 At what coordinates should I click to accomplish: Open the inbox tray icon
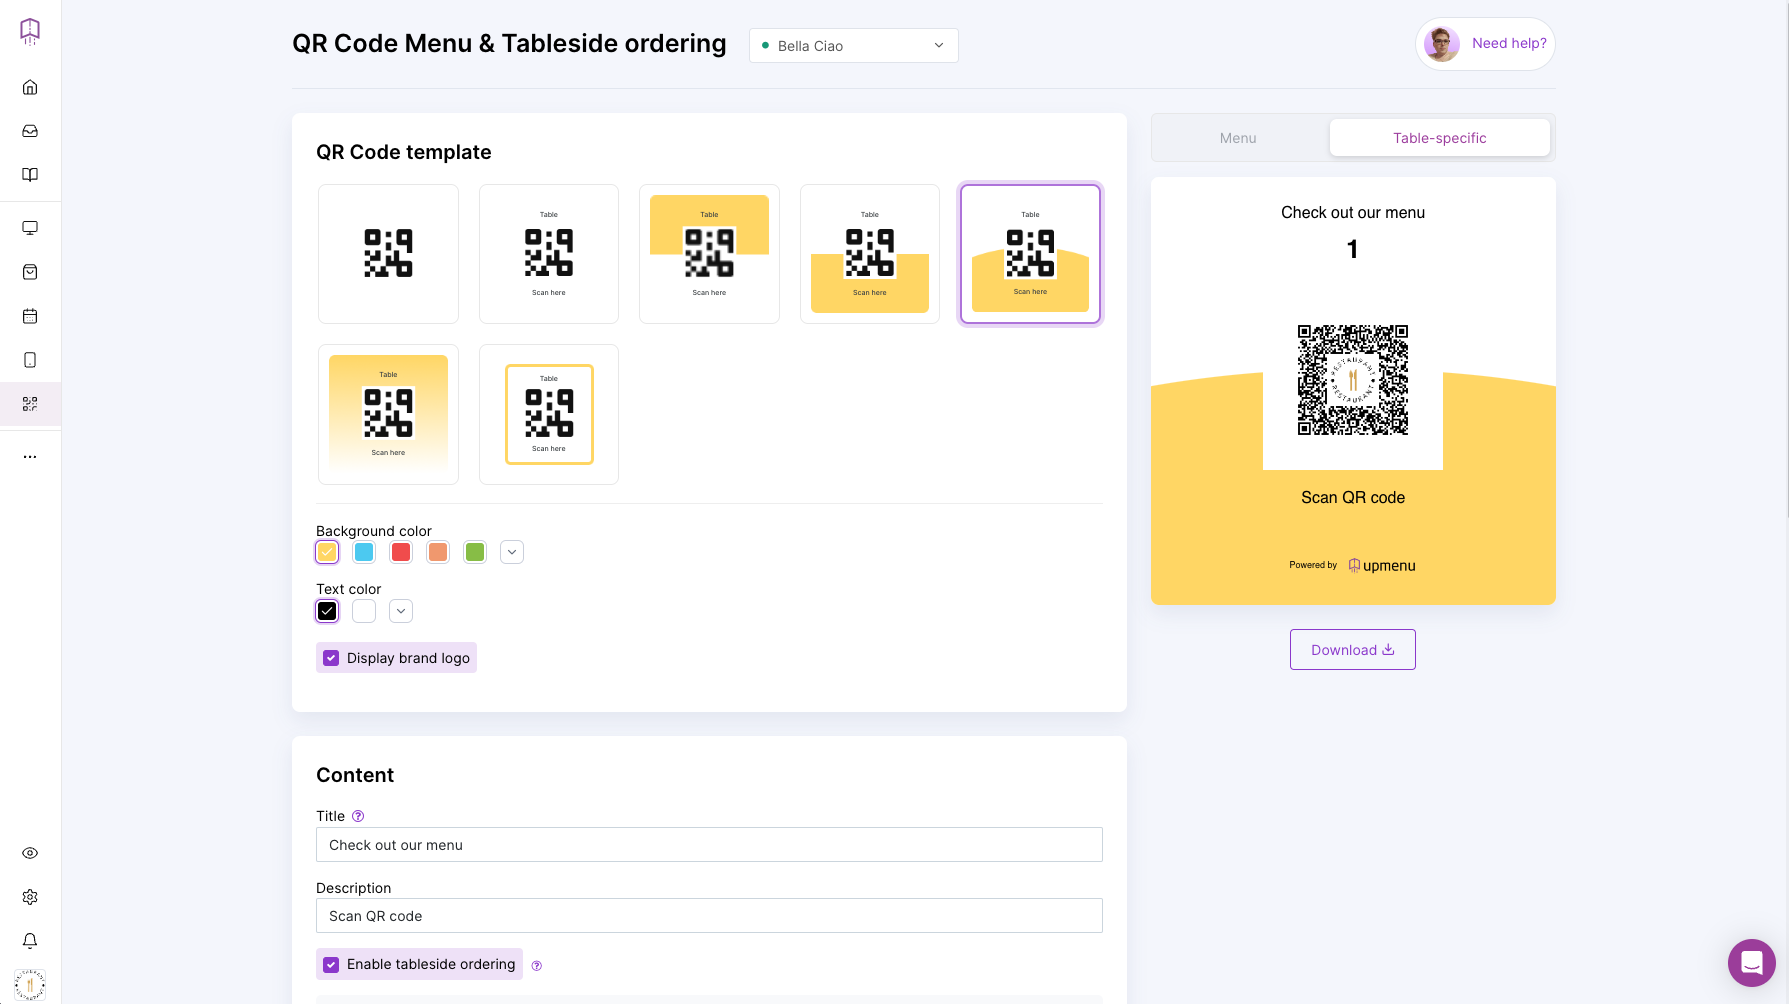click(30, 131)
